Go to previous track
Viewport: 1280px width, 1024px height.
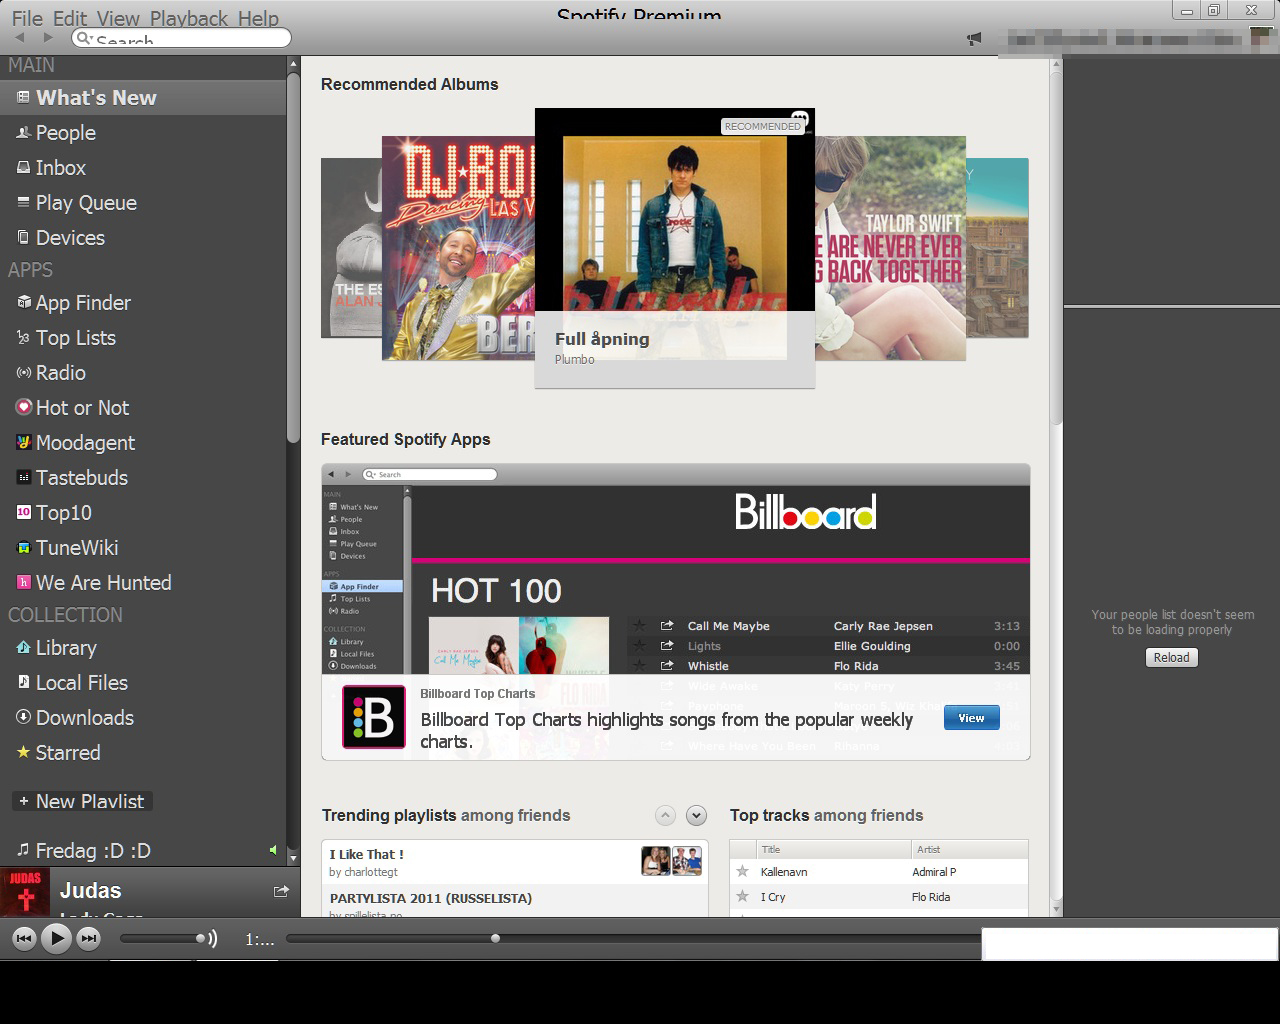[x=24, y=938]
